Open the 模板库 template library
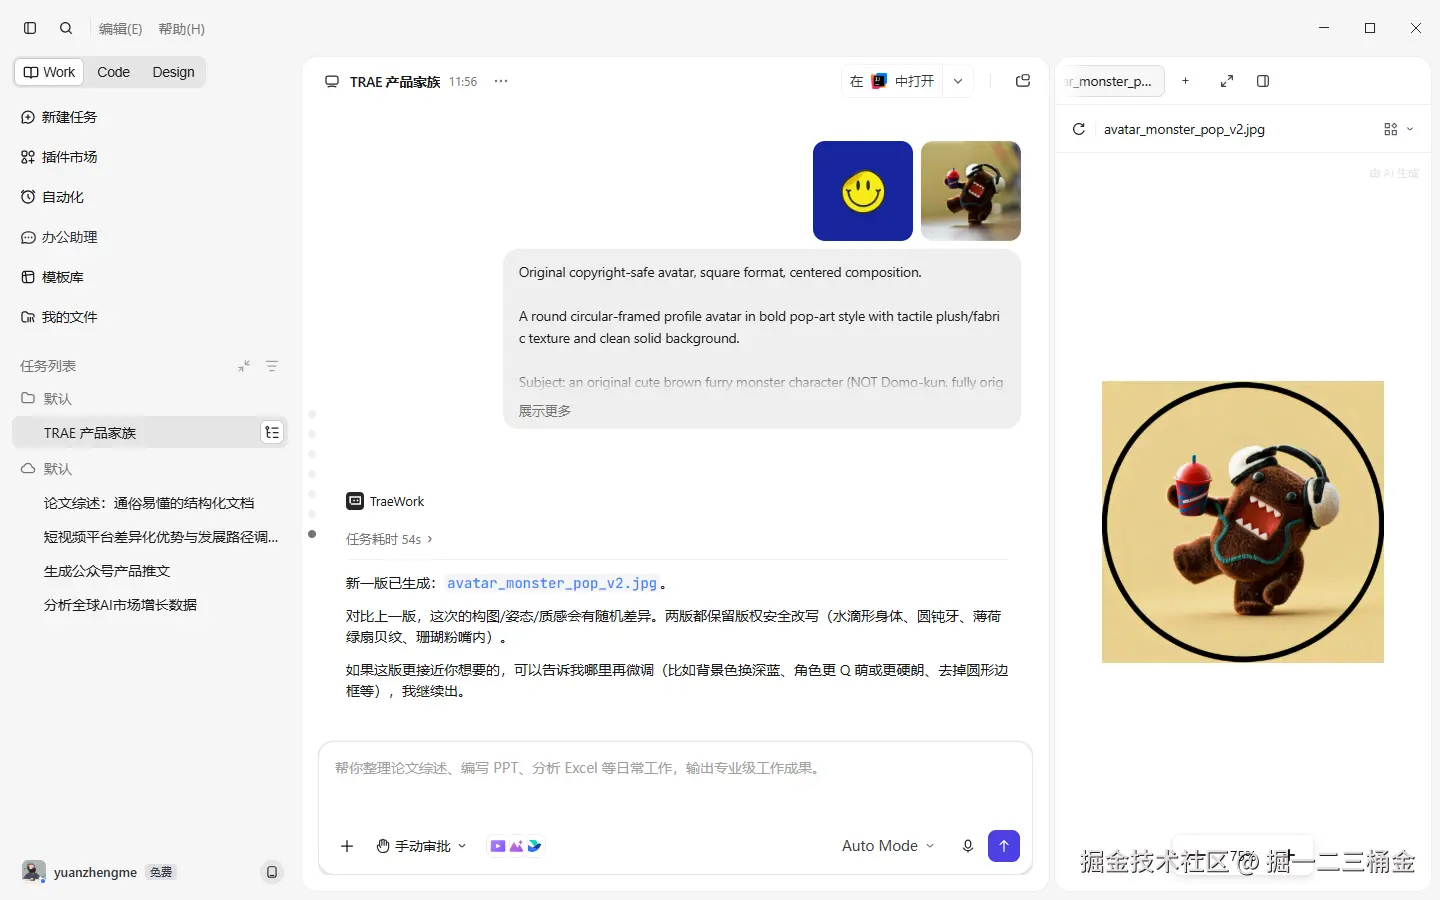Image resolution: width=1440 pixels, height=900 pixels. (52, 277)
